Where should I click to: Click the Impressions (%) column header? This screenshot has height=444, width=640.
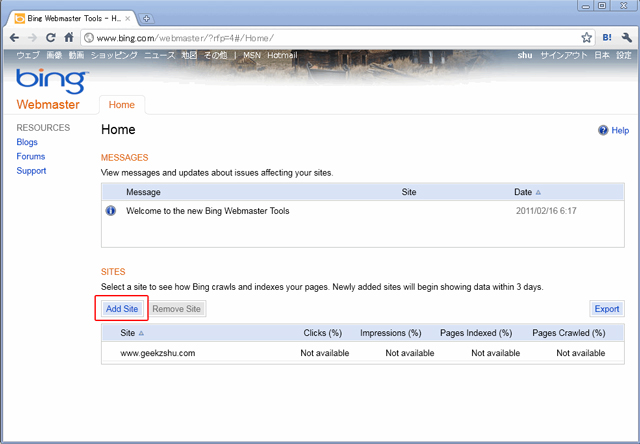click(391, 333)
